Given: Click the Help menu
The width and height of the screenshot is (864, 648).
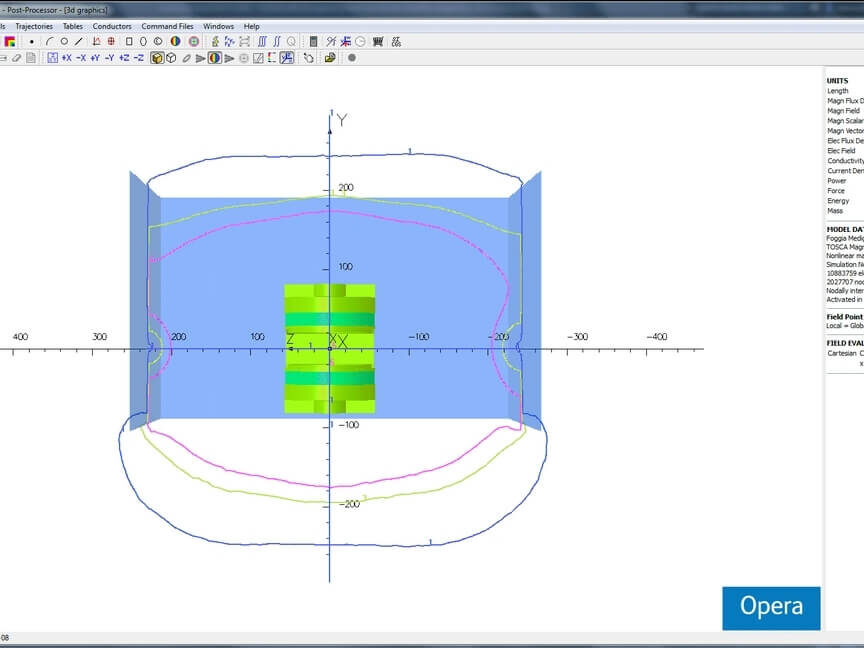Looking at the screenshot, I should [251, 27].
